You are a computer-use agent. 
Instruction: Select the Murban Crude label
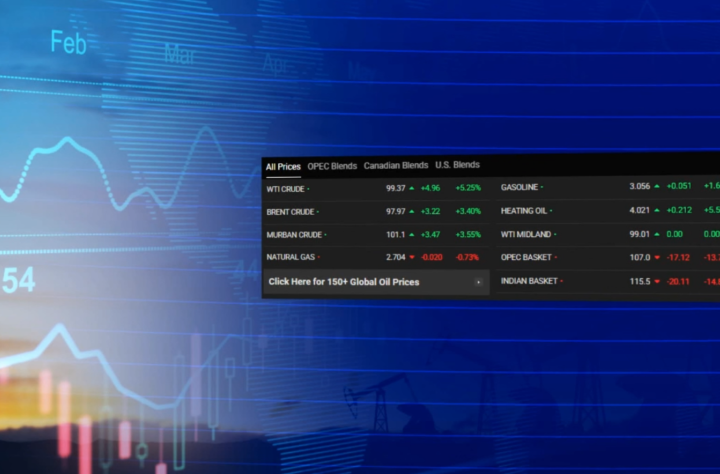pyautogui.click(x=294, y=235)
